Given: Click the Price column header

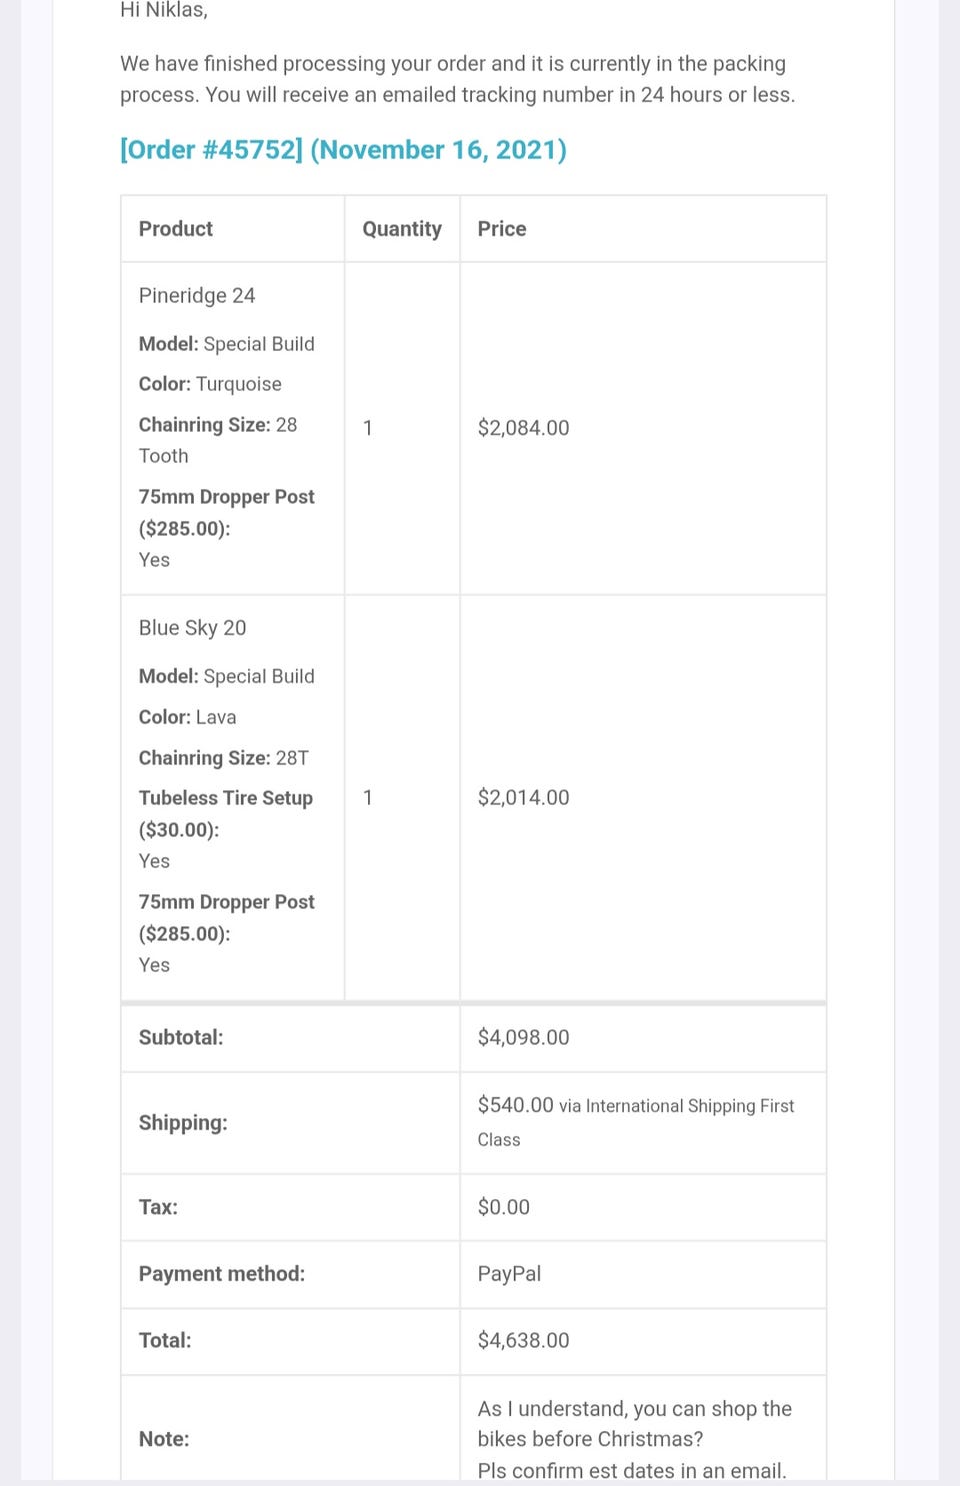Looking at the screenshot, I should click(502, 229).
